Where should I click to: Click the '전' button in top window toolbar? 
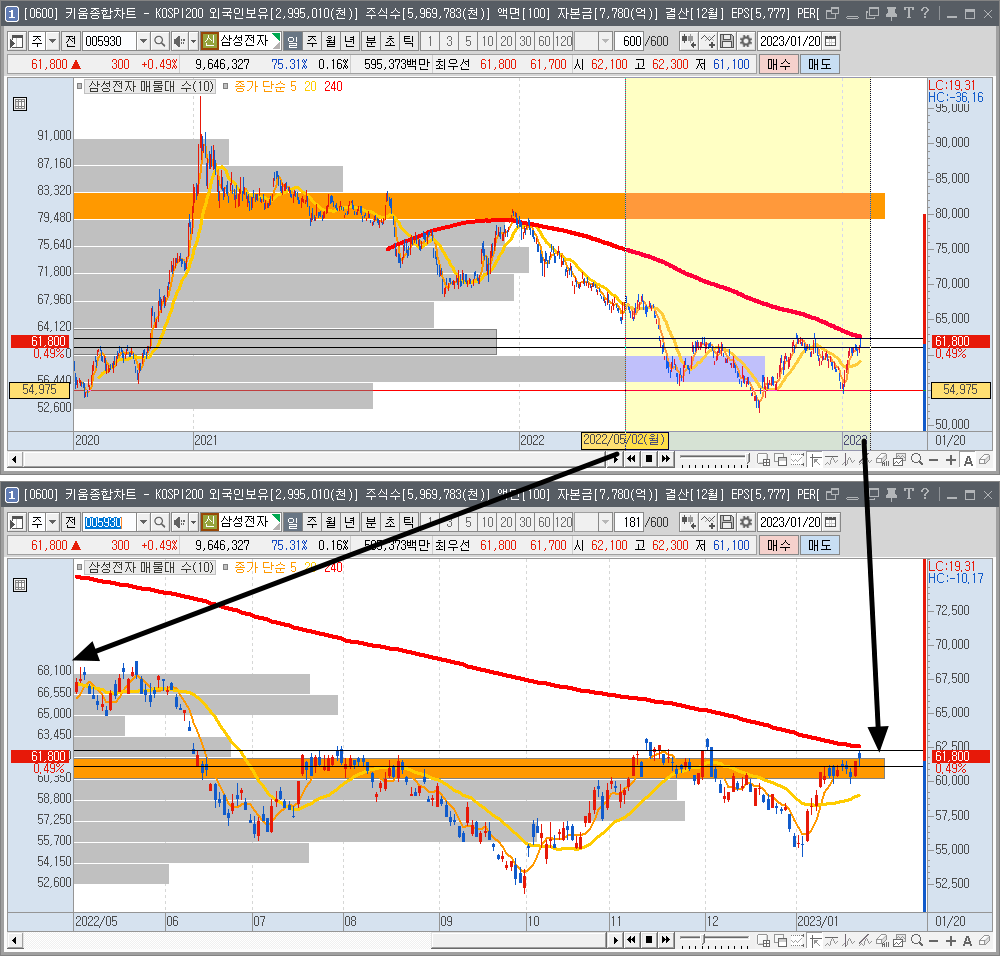click(70, 41)
